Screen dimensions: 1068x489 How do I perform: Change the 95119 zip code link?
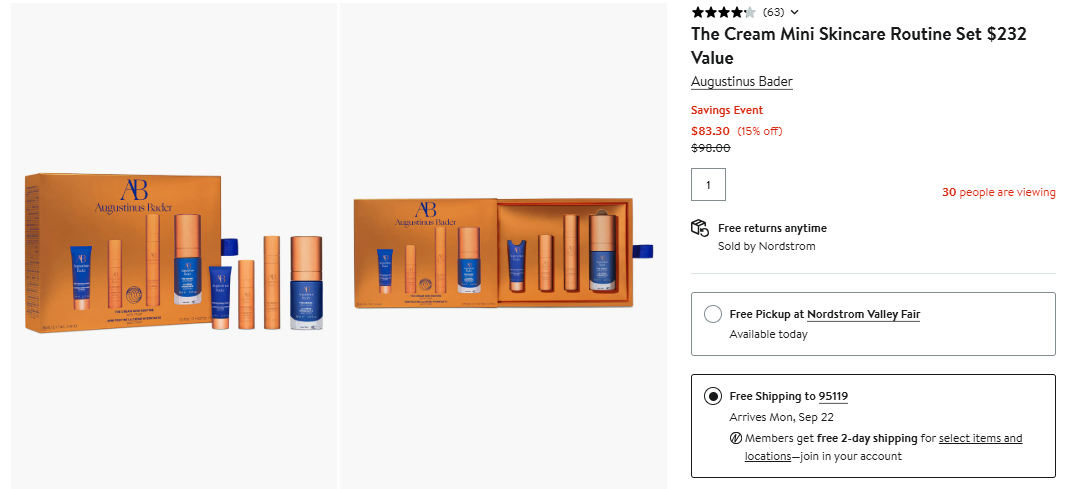pyautogui.click(x=833, y=396)
